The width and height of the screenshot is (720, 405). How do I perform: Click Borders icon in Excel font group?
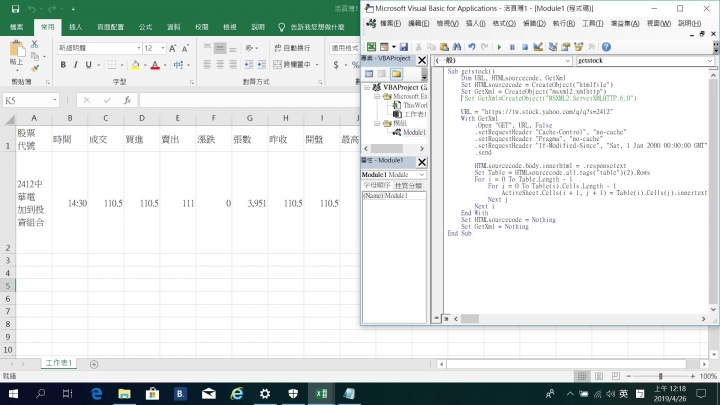coord(112,65)
